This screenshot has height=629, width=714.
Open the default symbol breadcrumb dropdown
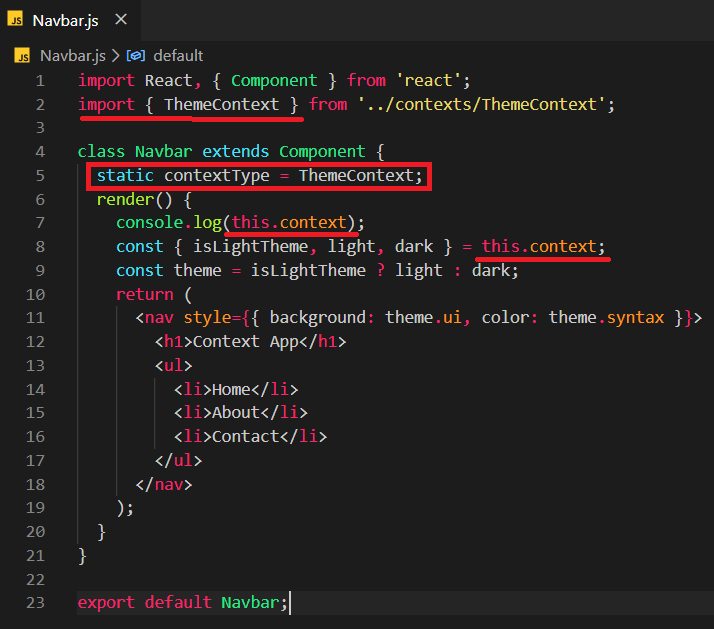pyautogui.click(x=177, y=55)
